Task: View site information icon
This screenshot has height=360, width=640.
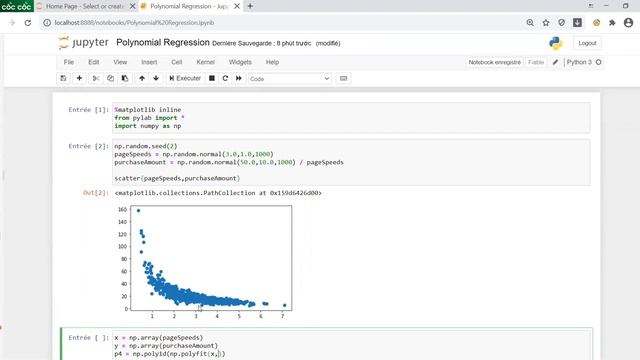Action: click(47, 23)
